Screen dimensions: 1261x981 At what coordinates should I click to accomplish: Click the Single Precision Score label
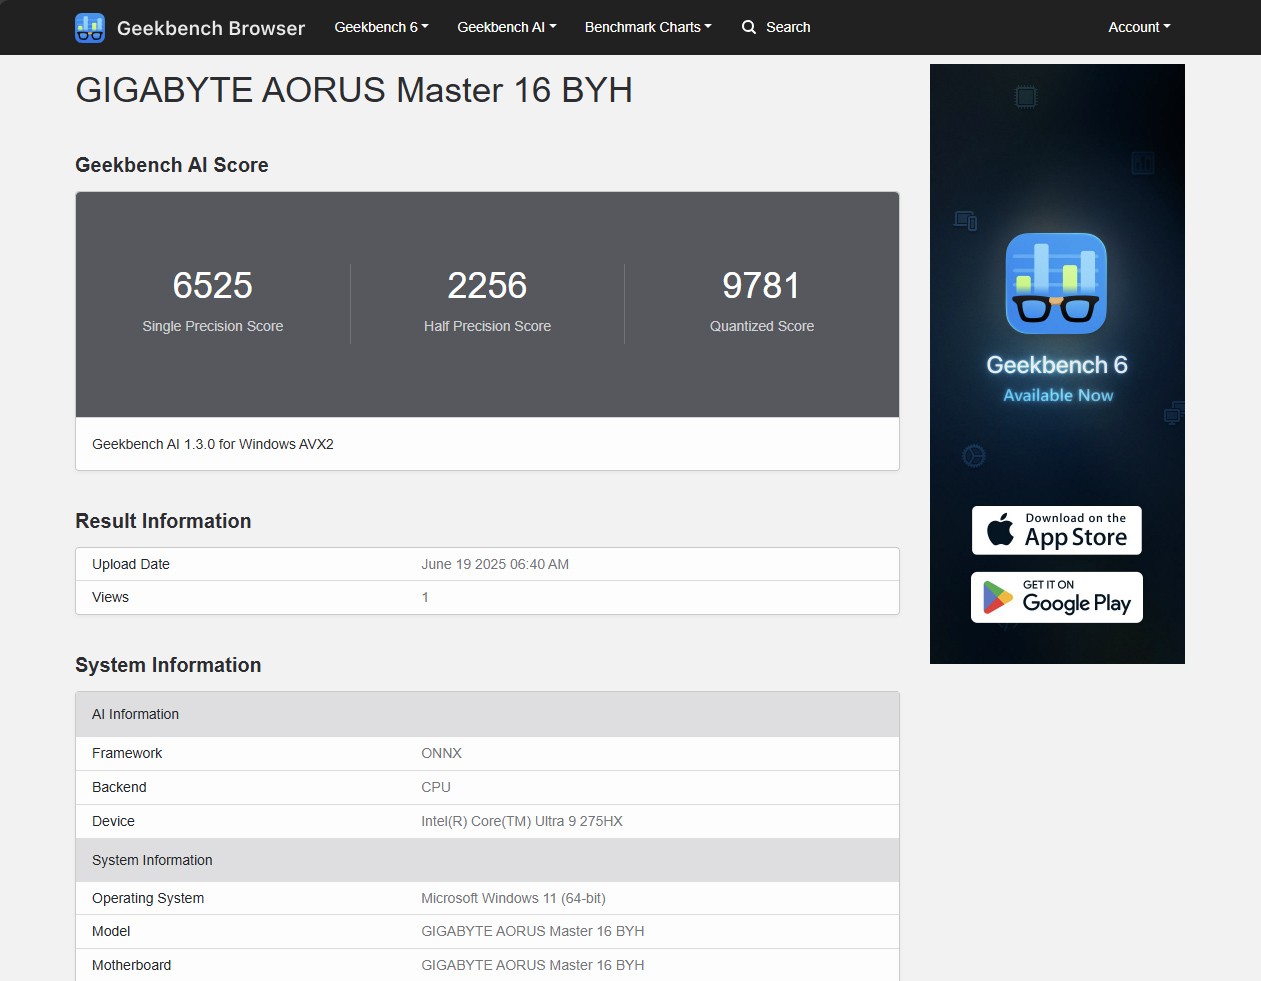click(x=213, y=326)
